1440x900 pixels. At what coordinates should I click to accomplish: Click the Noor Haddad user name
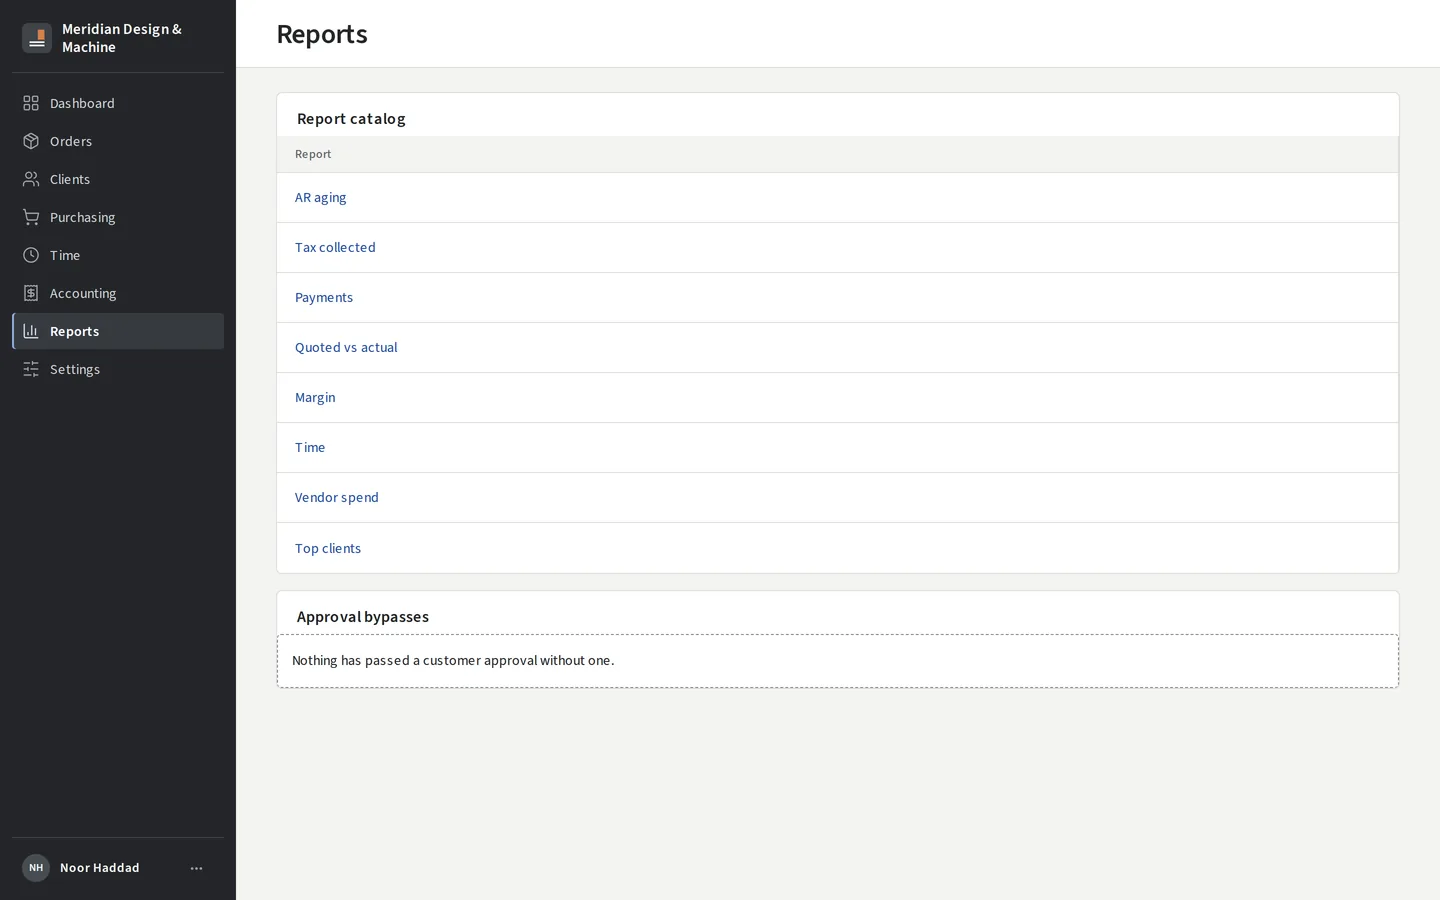[100, 868]
